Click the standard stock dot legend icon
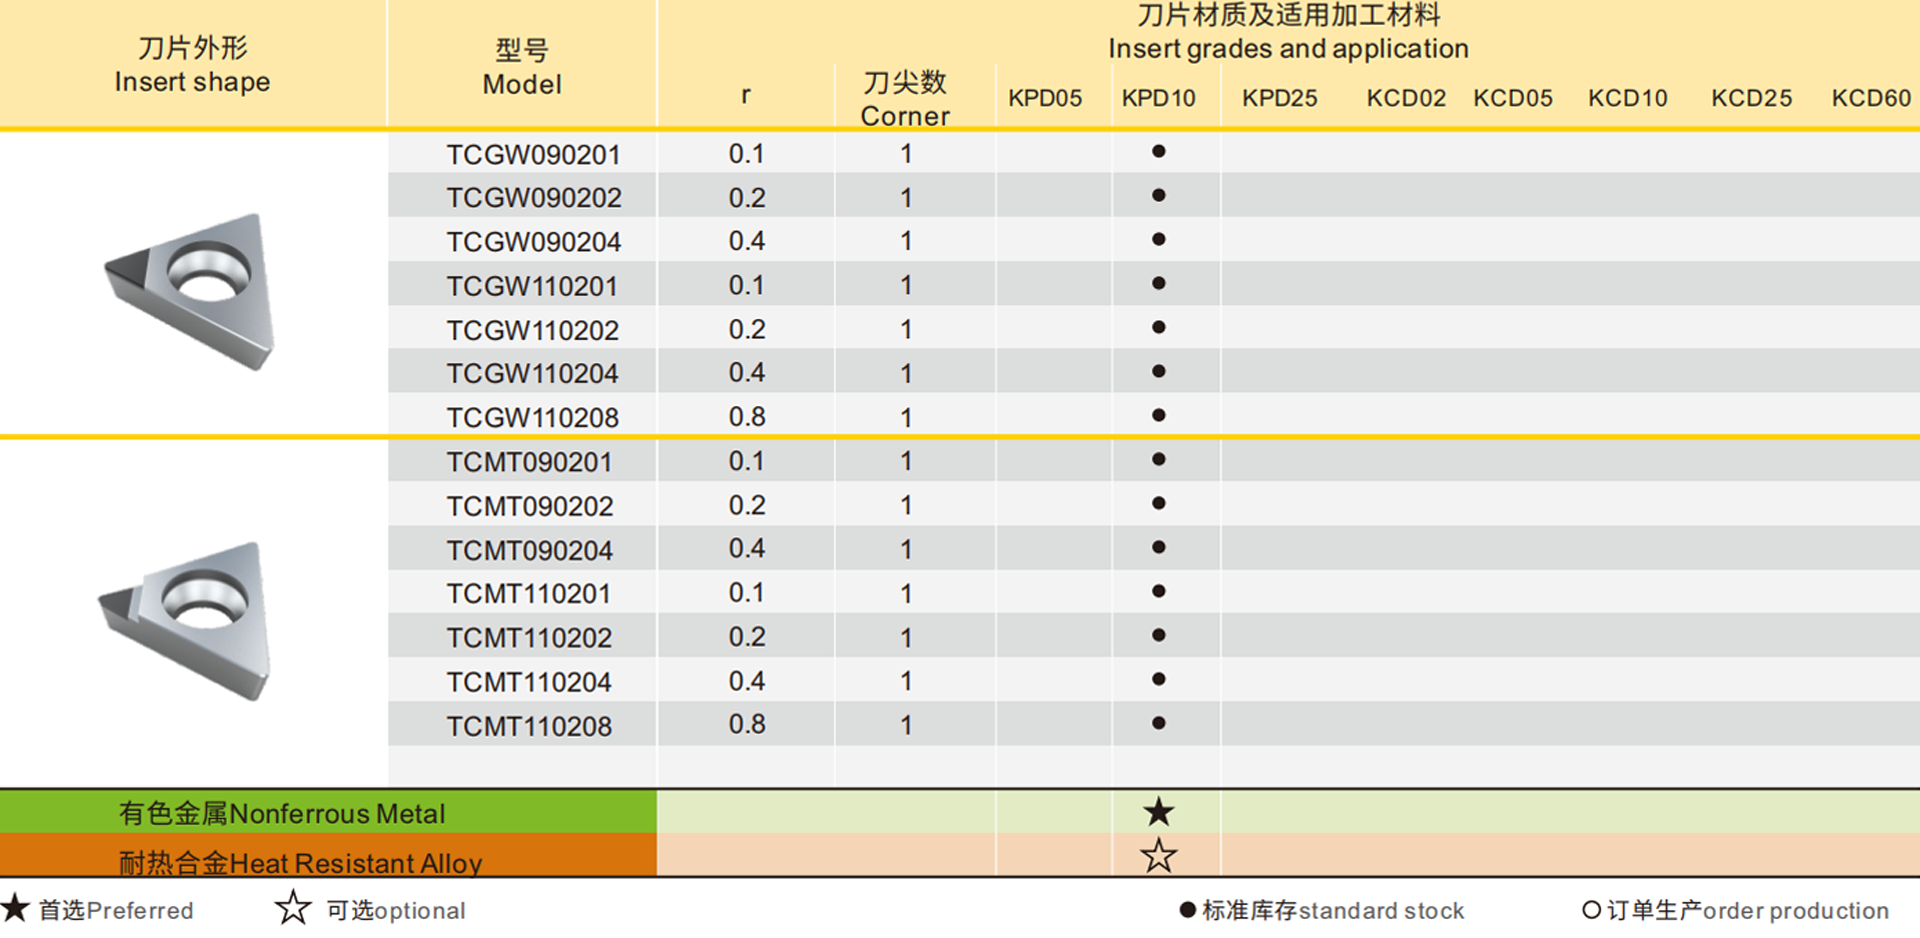1920x938 pixels. tap(1187, 910)
